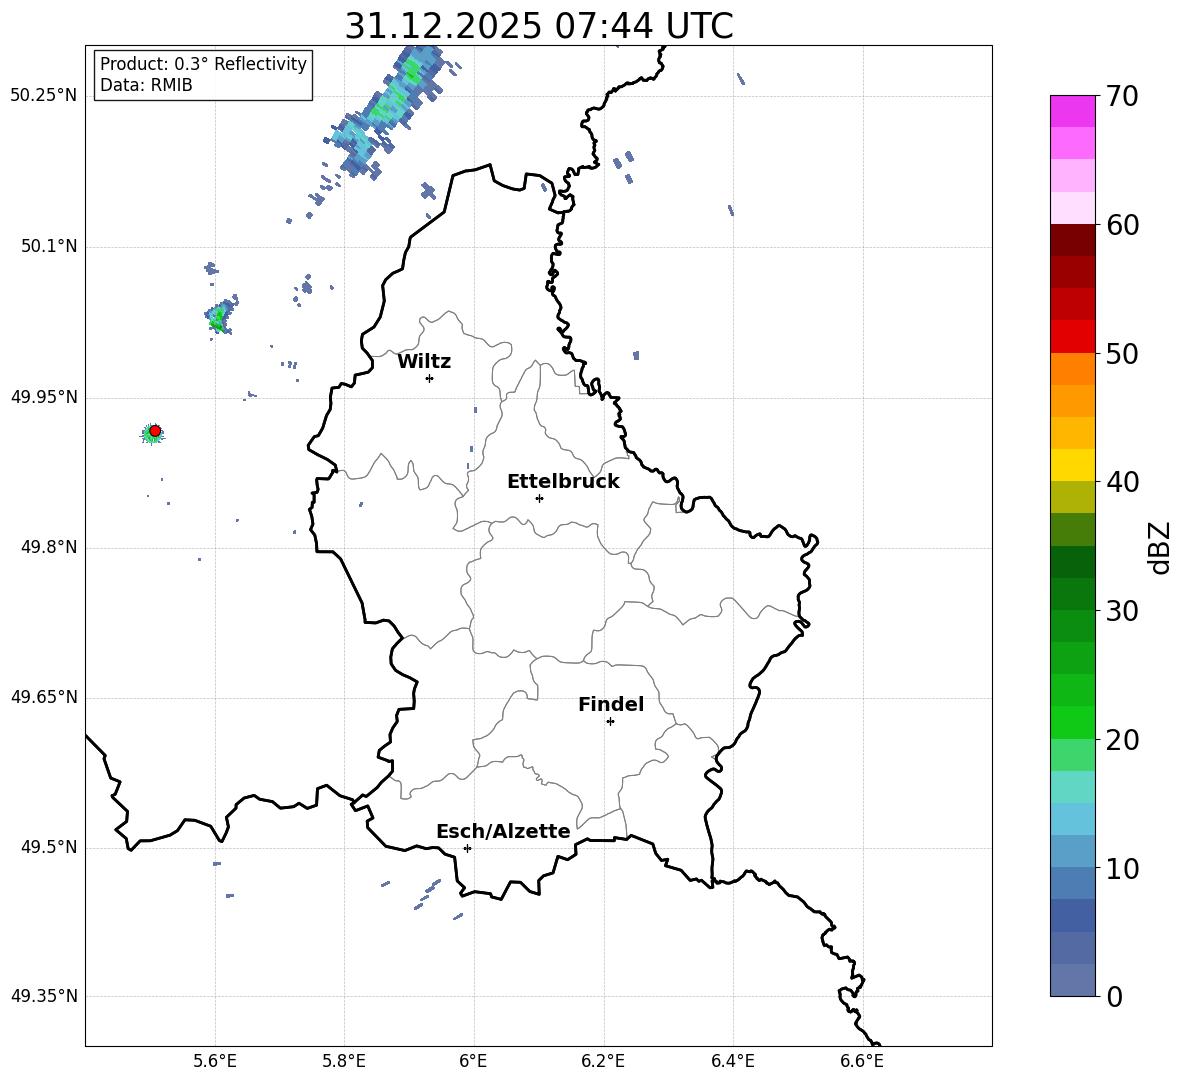Click the 49.8°N latitude label

point(48,547)
